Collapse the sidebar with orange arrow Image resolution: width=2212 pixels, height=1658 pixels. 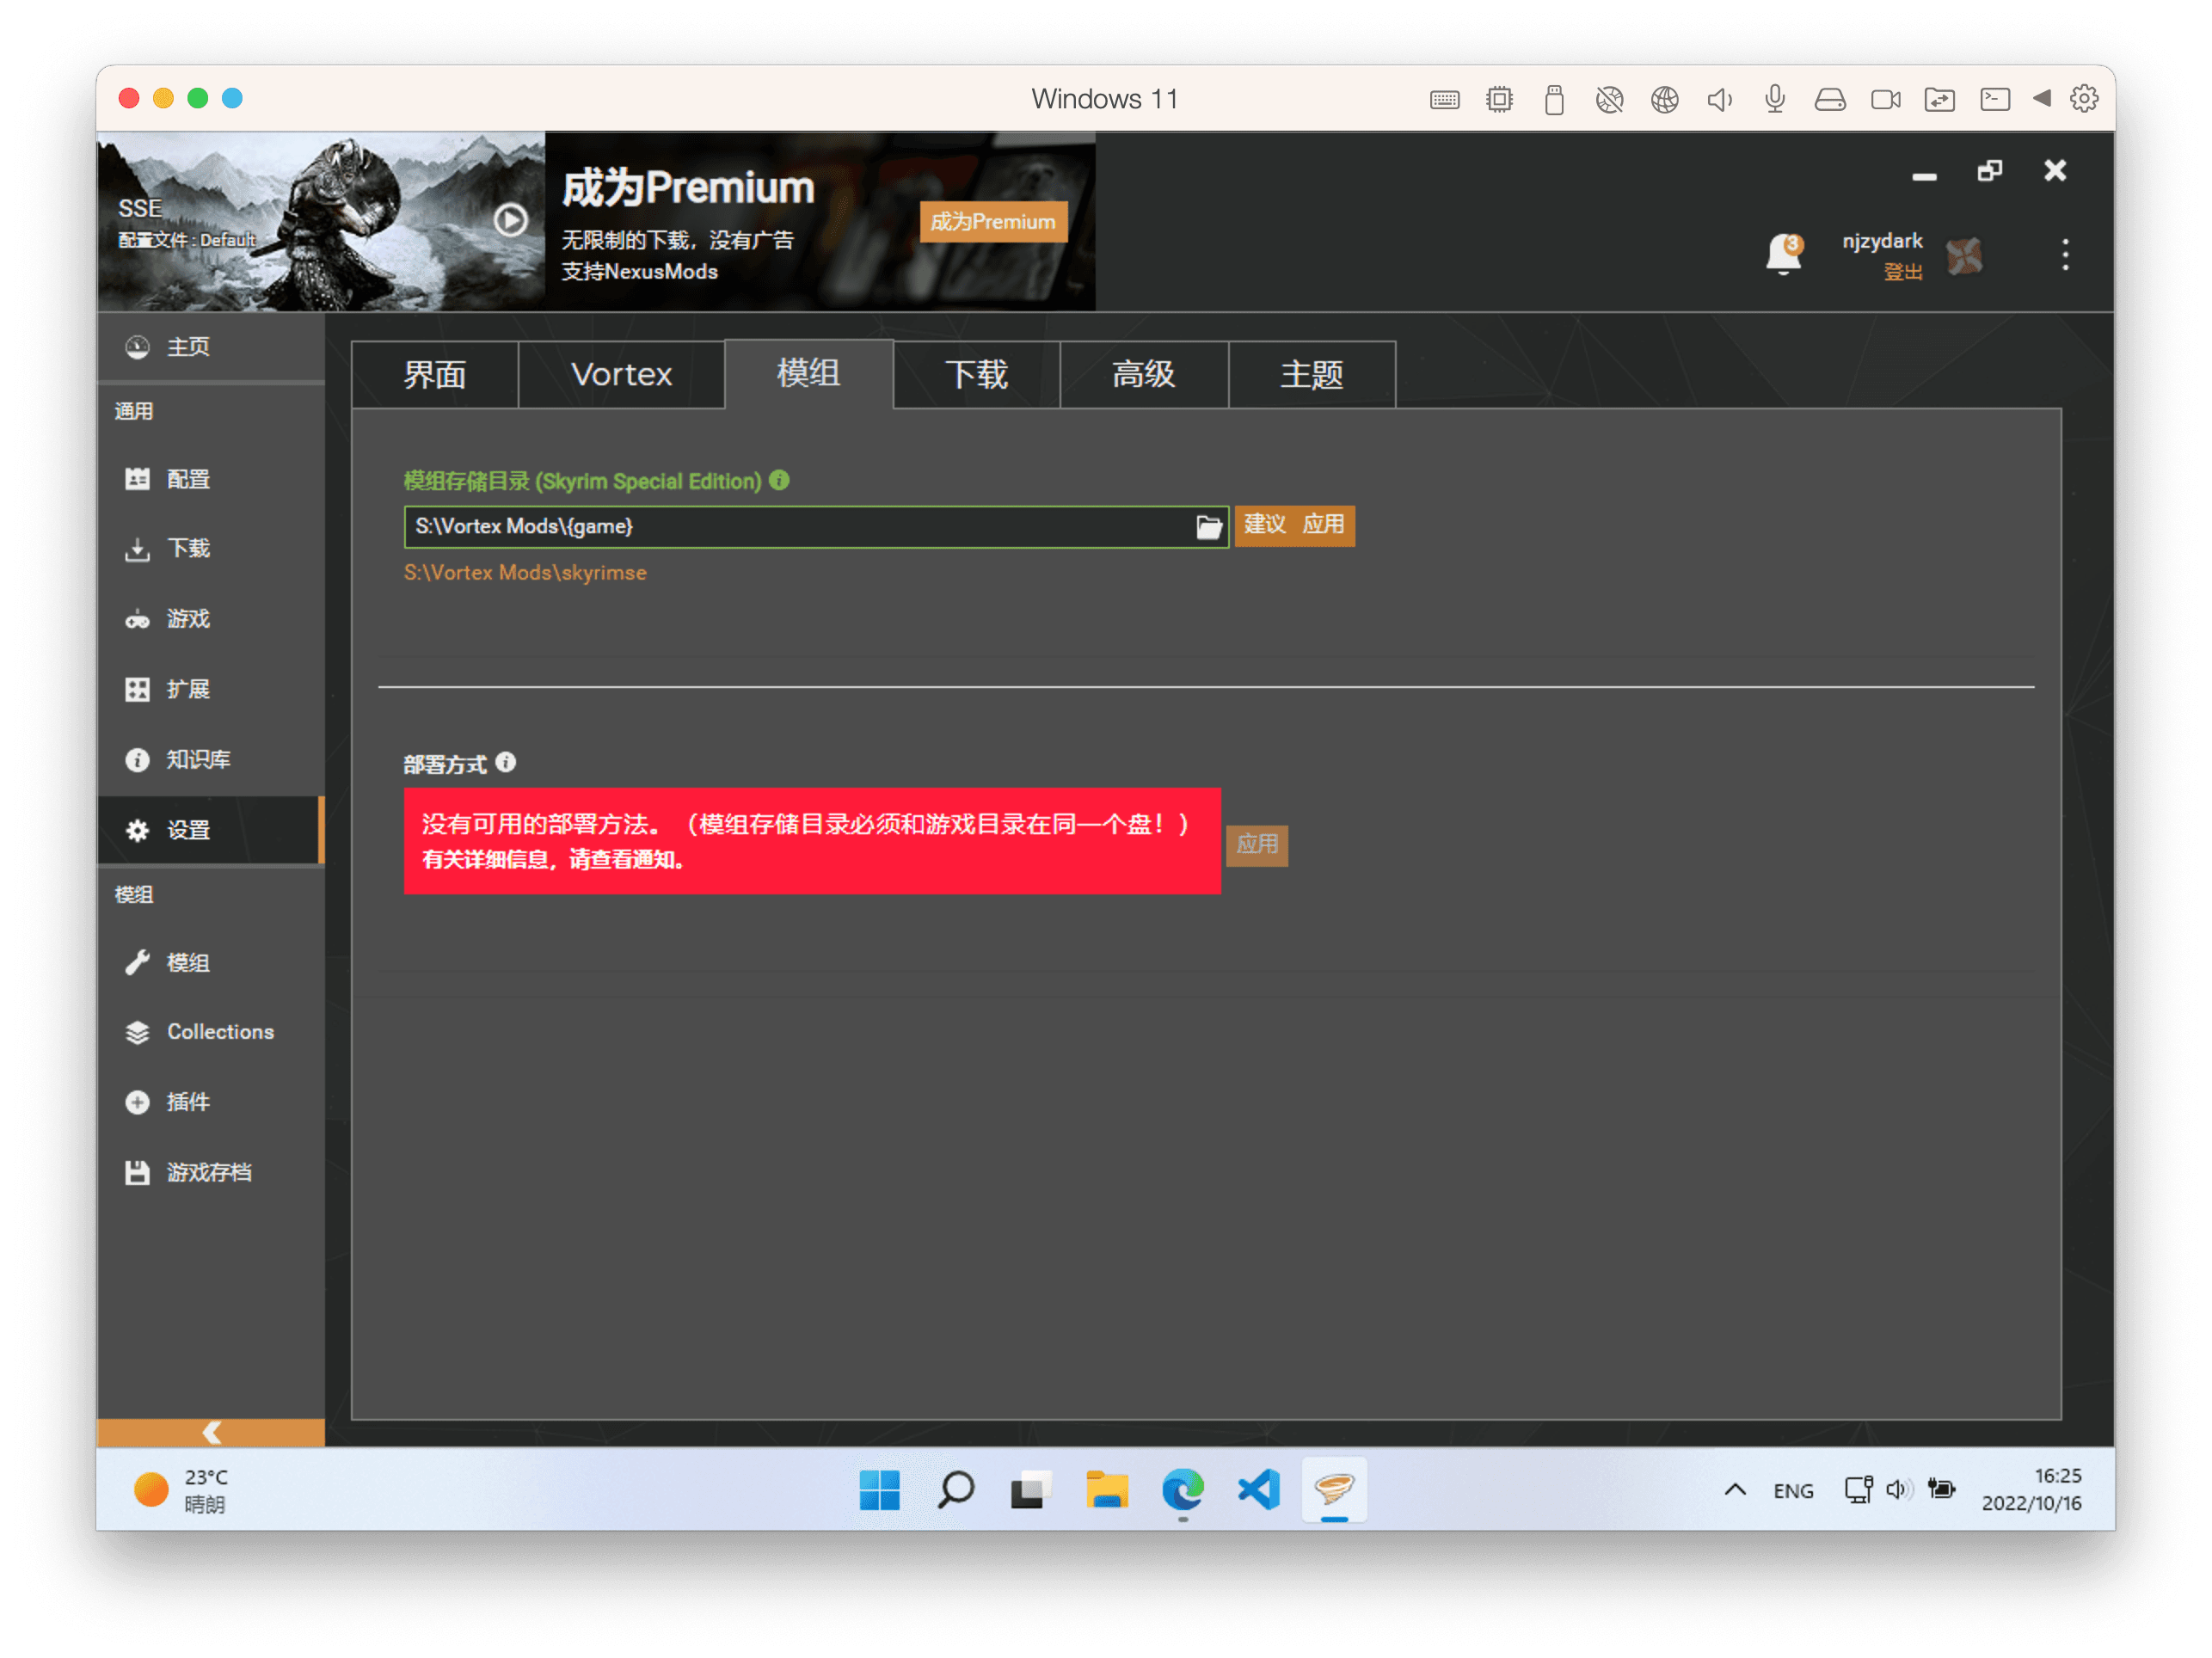pos(211,1432)
